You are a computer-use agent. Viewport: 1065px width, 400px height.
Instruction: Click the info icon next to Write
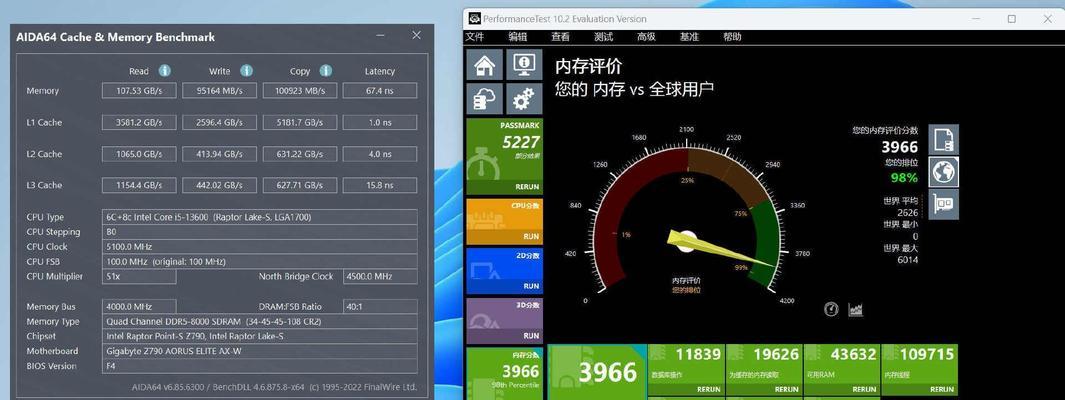(x=247, y=70)
